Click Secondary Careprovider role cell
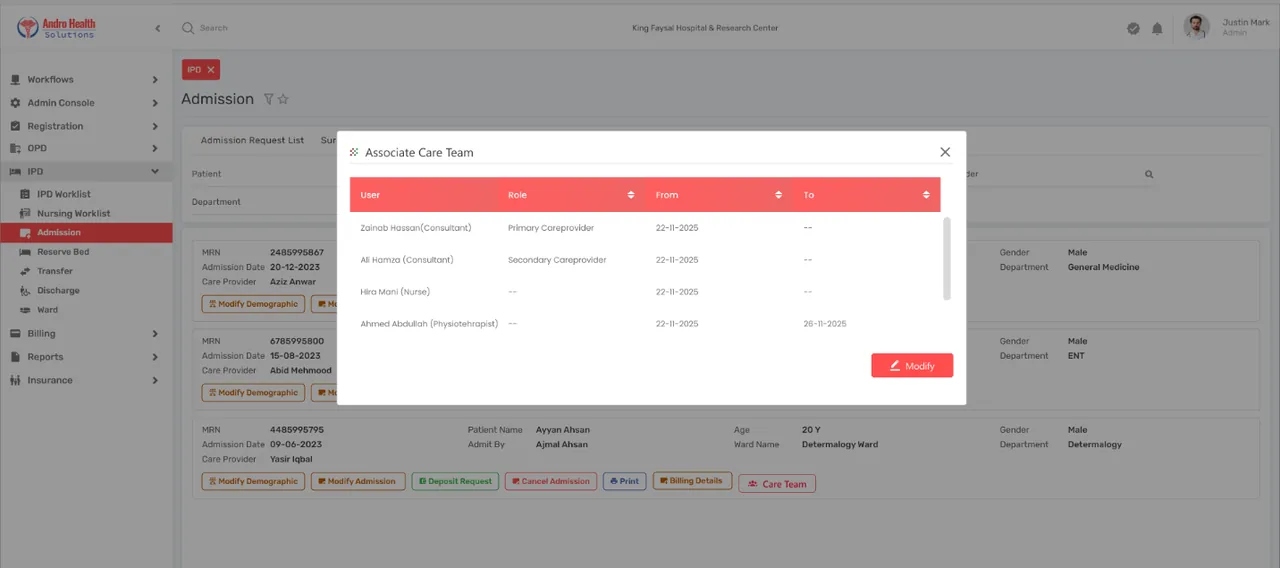 click(x=557, y=260)
